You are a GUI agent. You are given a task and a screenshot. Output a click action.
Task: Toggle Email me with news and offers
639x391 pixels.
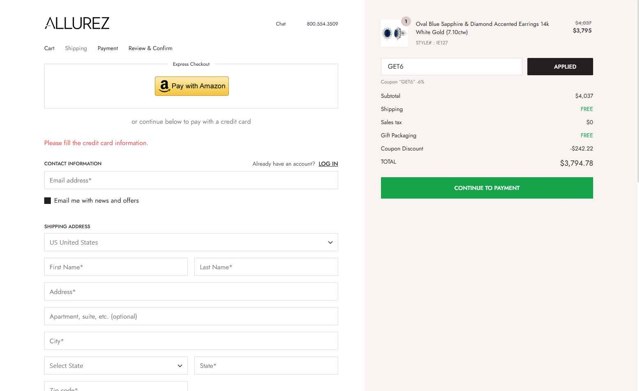(x=48, y=201)
